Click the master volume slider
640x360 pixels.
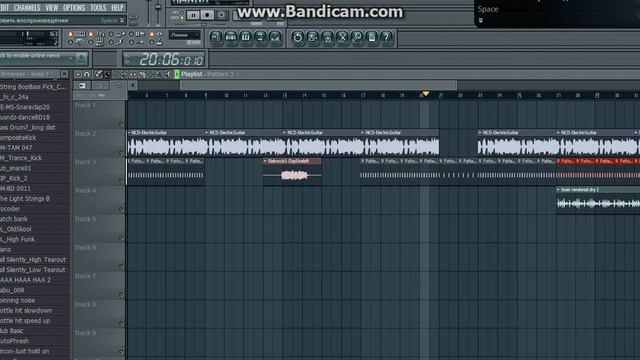[149, 11]
